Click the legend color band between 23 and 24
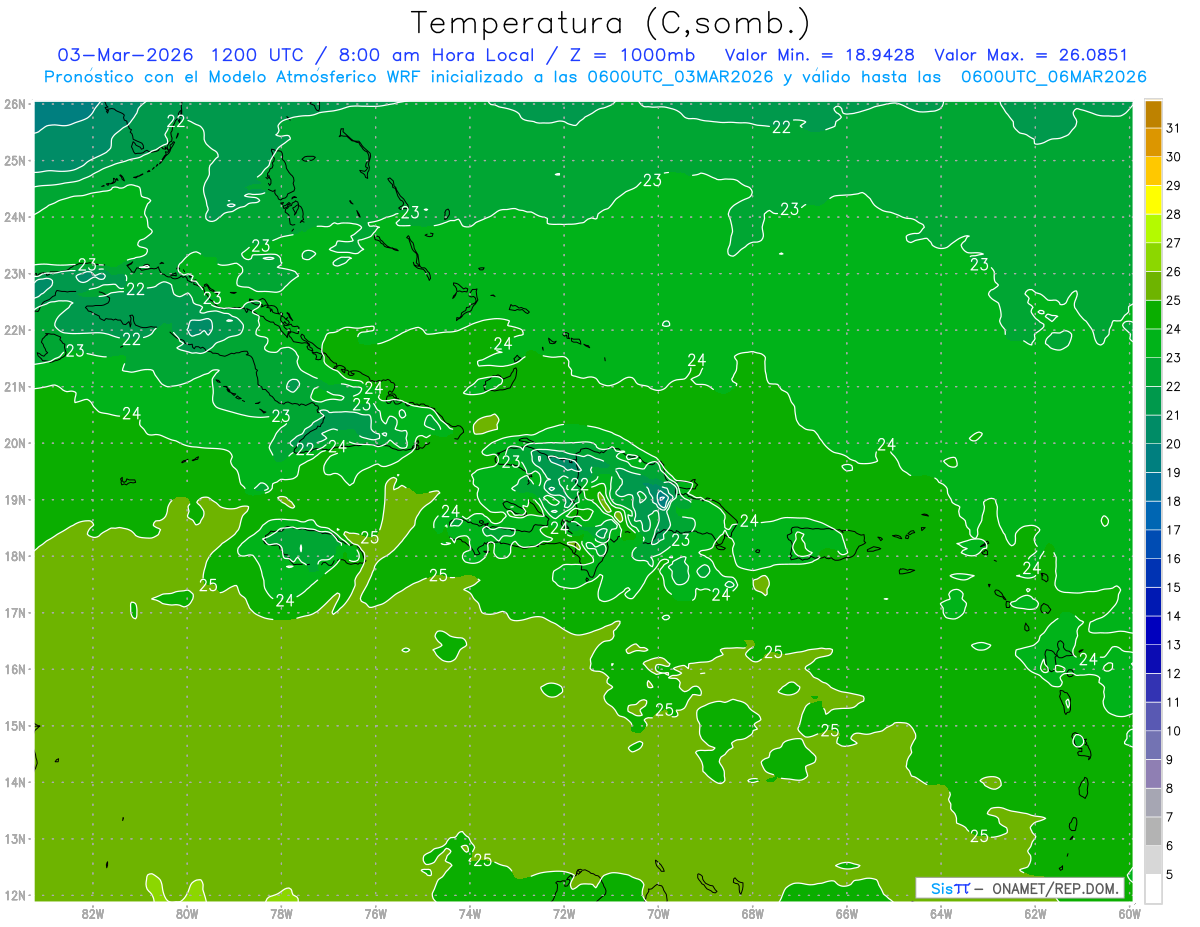Screen dimensions: 1200x927 pyautogui.click(x=1153, y=344)
